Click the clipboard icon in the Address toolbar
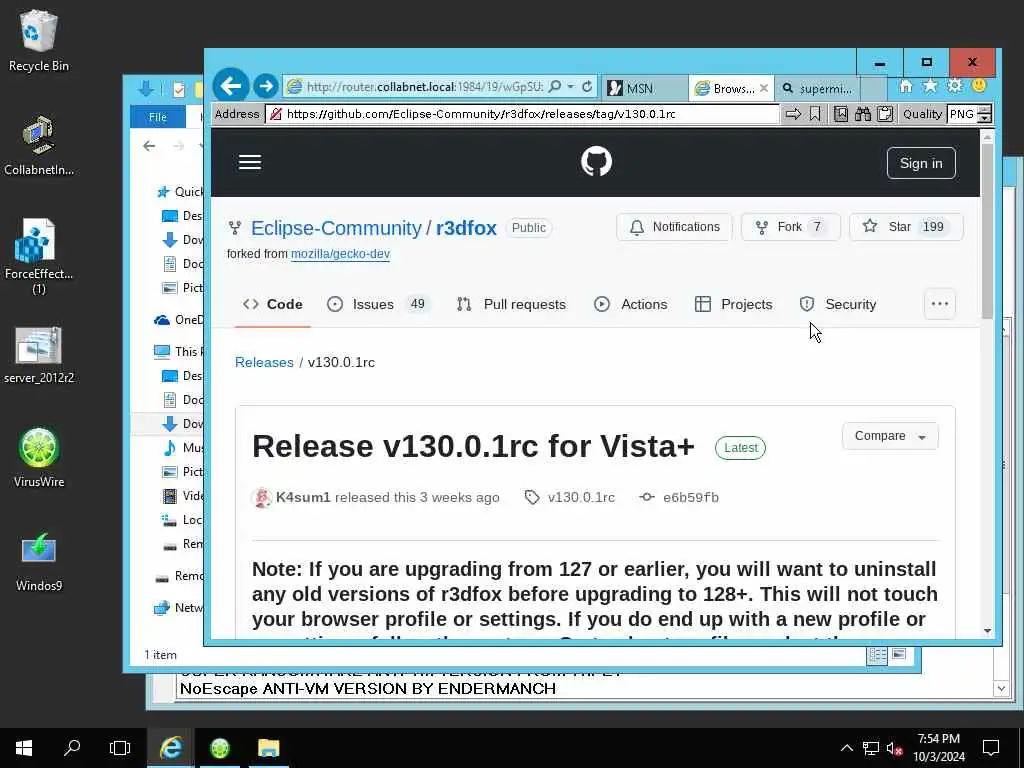The width and height of the screenshot is (1024, 768). pyautogui.click(x=885, y=114)
